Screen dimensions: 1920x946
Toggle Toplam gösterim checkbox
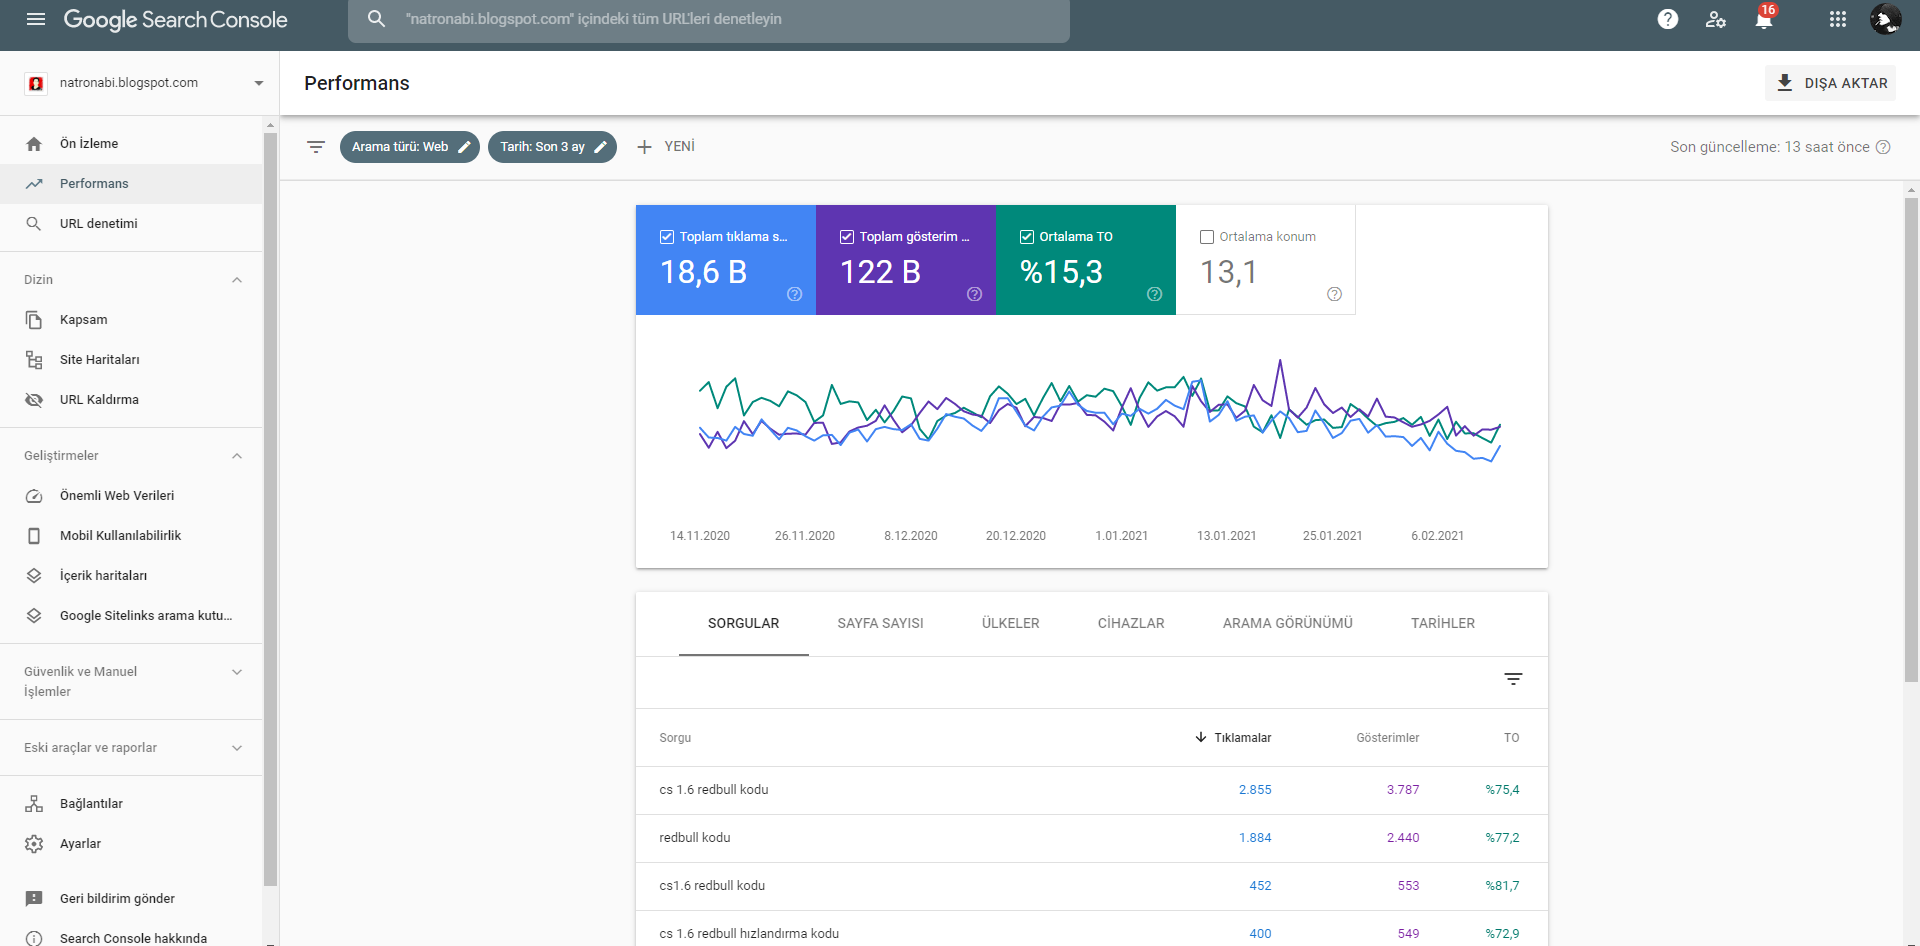[847, 237]
